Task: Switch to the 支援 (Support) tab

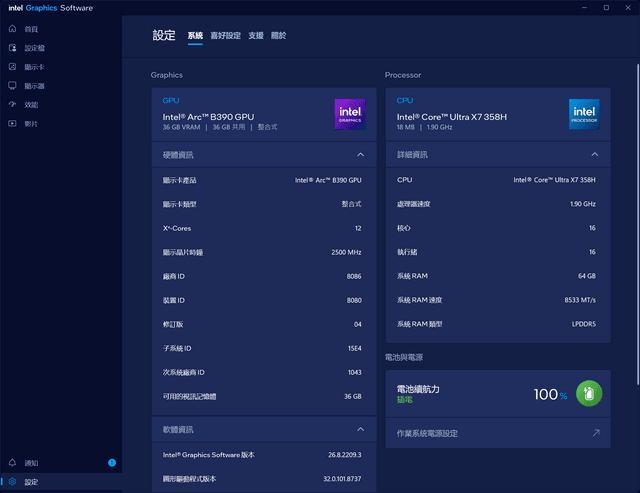Action: pos(256,36)
